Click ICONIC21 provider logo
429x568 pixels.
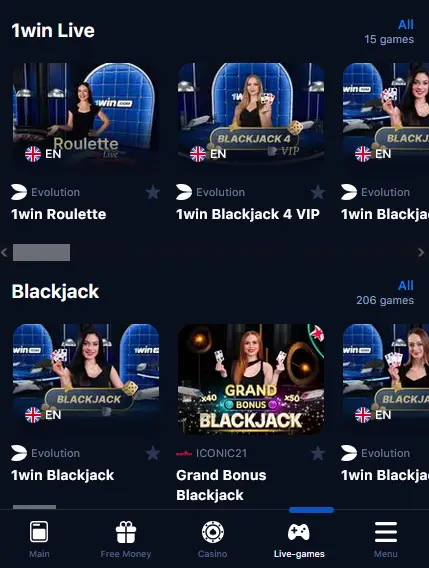(184, 453)
